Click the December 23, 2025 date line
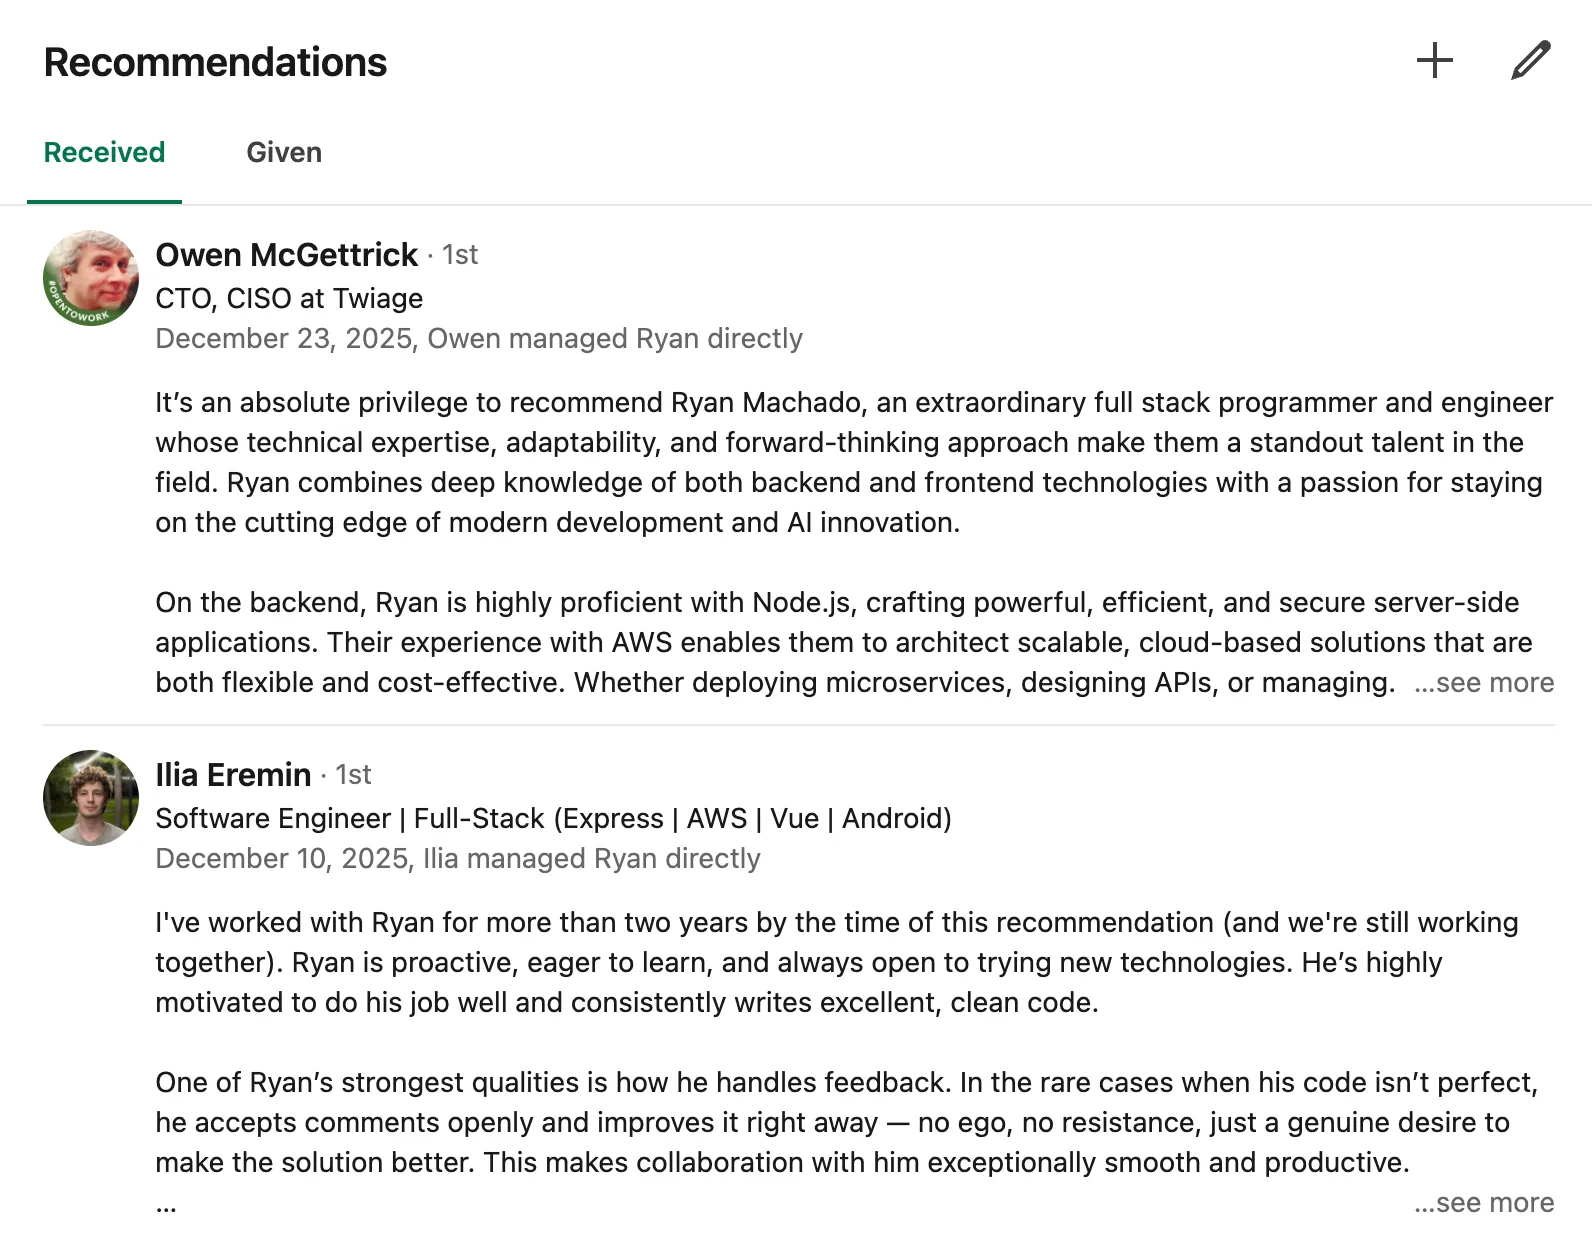Screen dimensions: 1592x1240 tap(479, 339)
